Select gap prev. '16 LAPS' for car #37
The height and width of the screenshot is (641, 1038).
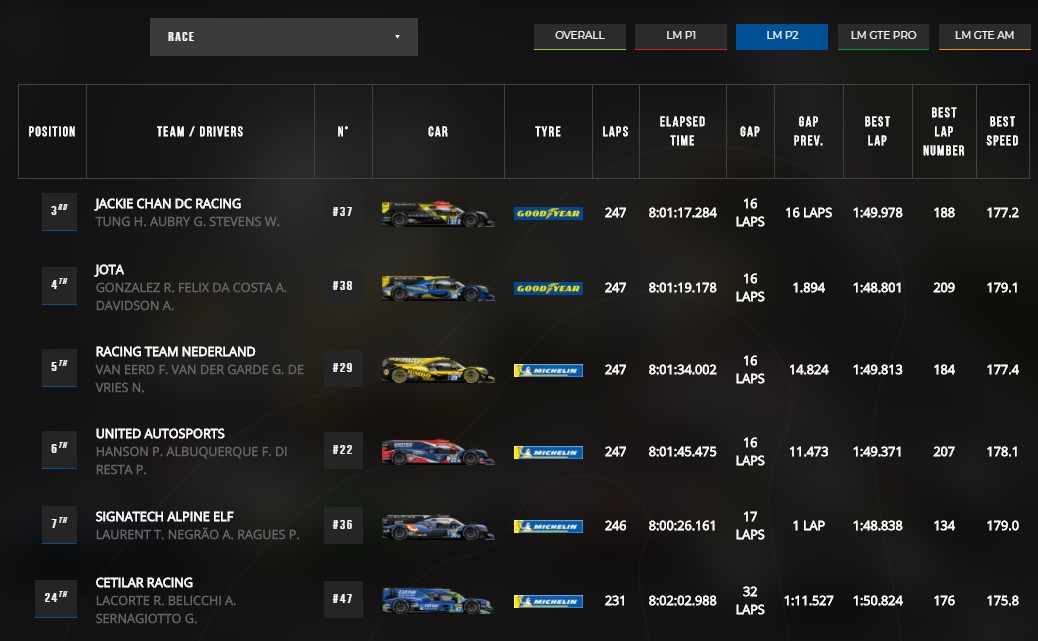click(x=808, y=213)
